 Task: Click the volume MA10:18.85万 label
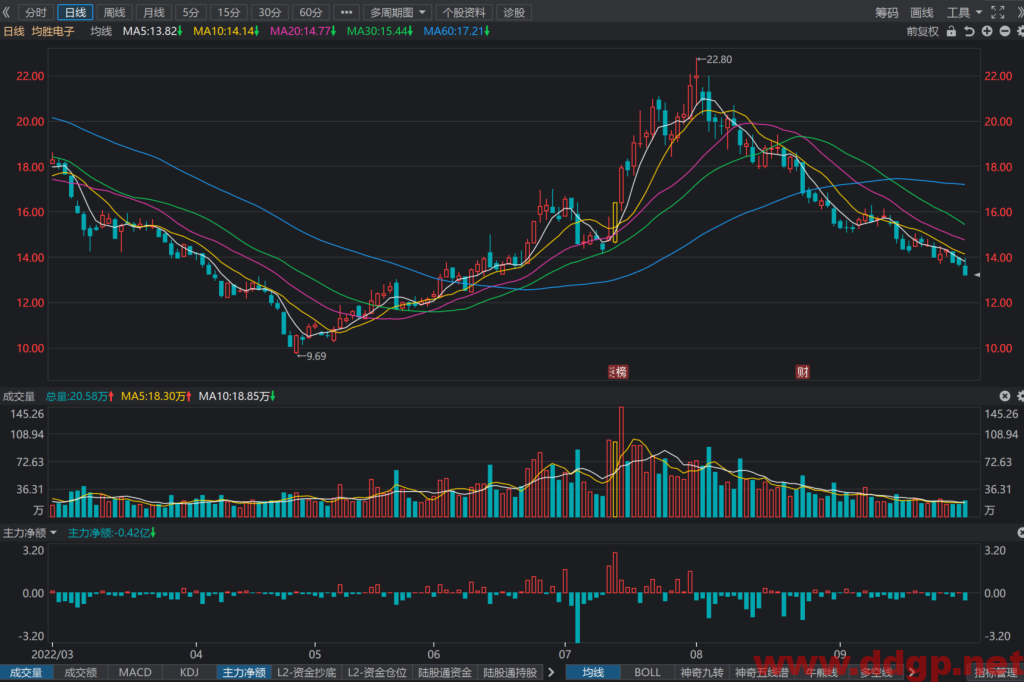tap(236, 396)
